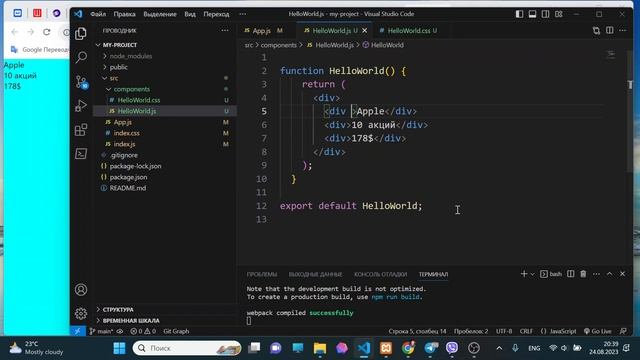Customize layout icon in title bar
The height and width of the screenshot is (360, 640).
pyautogui.click(x=558, y=14)
